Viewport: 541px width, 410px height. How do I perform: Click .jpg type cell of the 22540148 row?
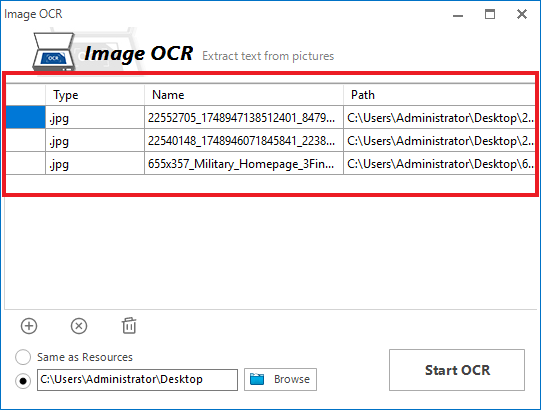(x=95, y=140)
